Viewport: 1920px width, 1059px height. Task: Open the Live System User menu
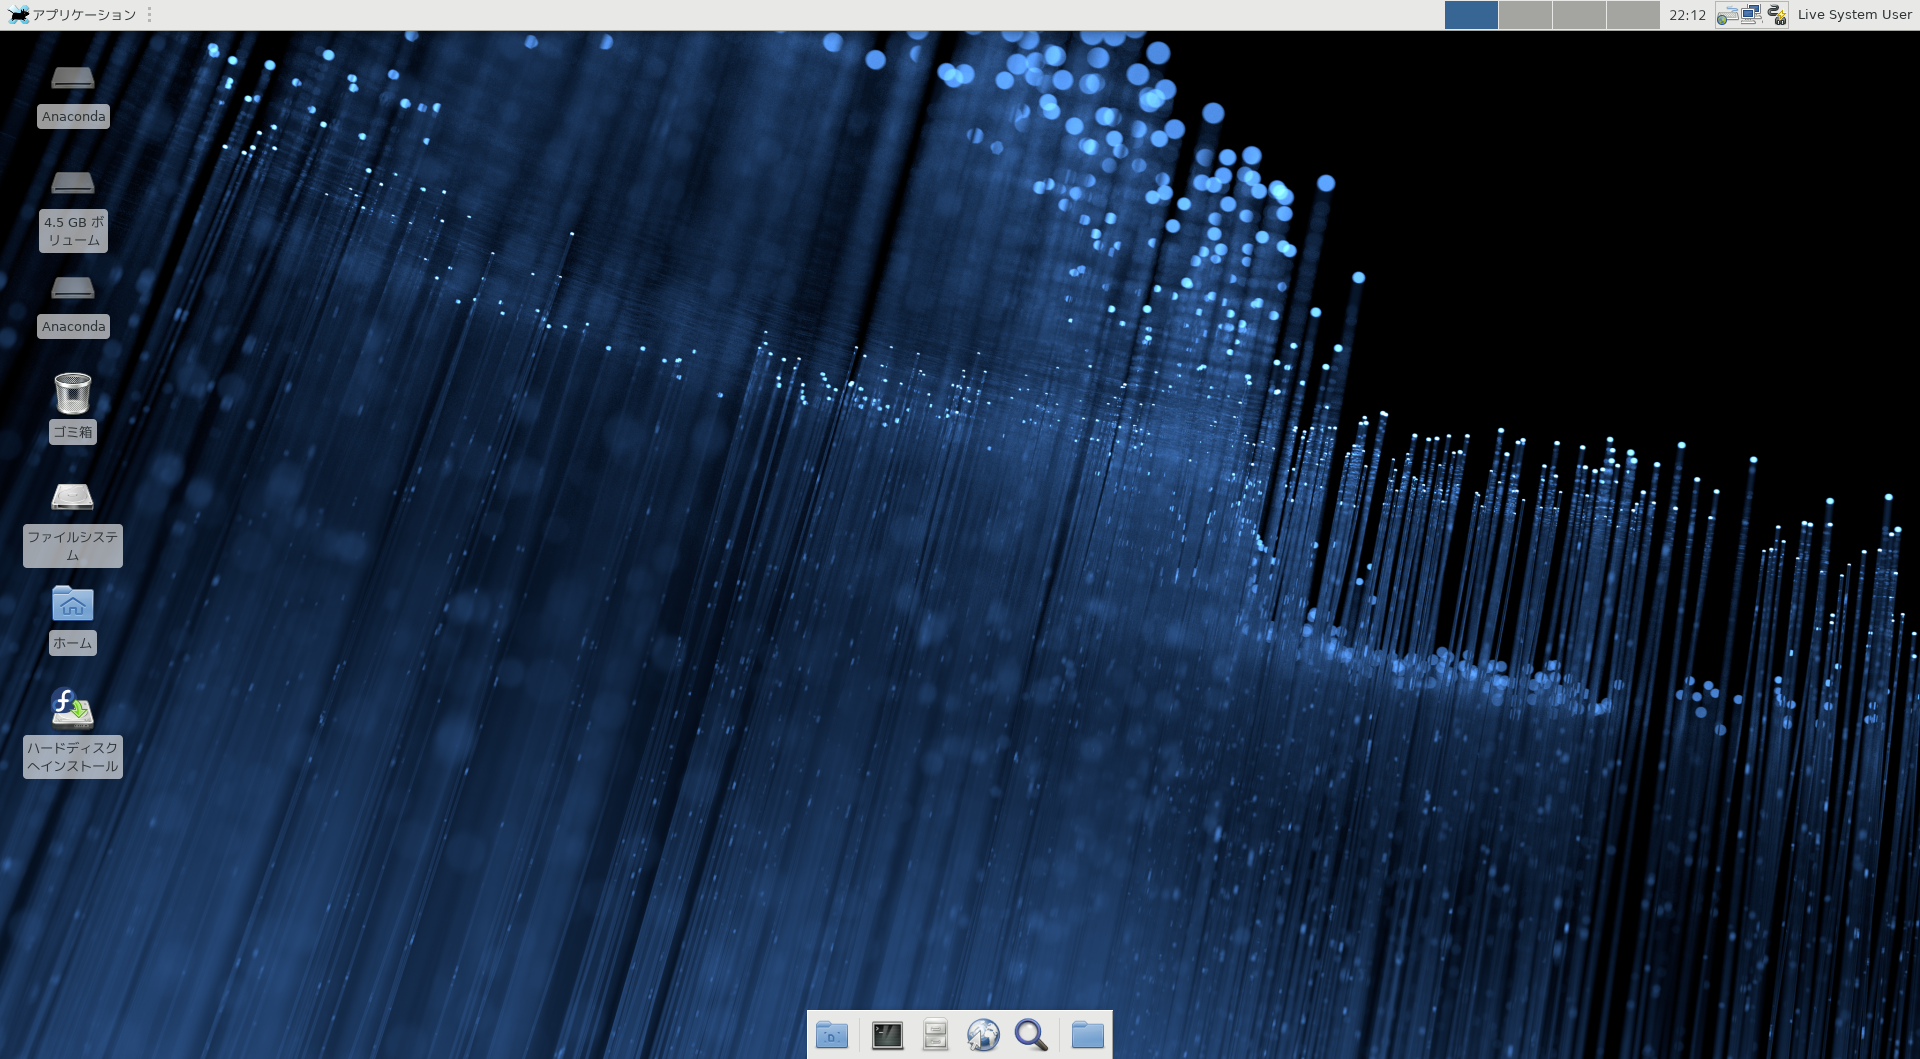tap(1854, 15)
